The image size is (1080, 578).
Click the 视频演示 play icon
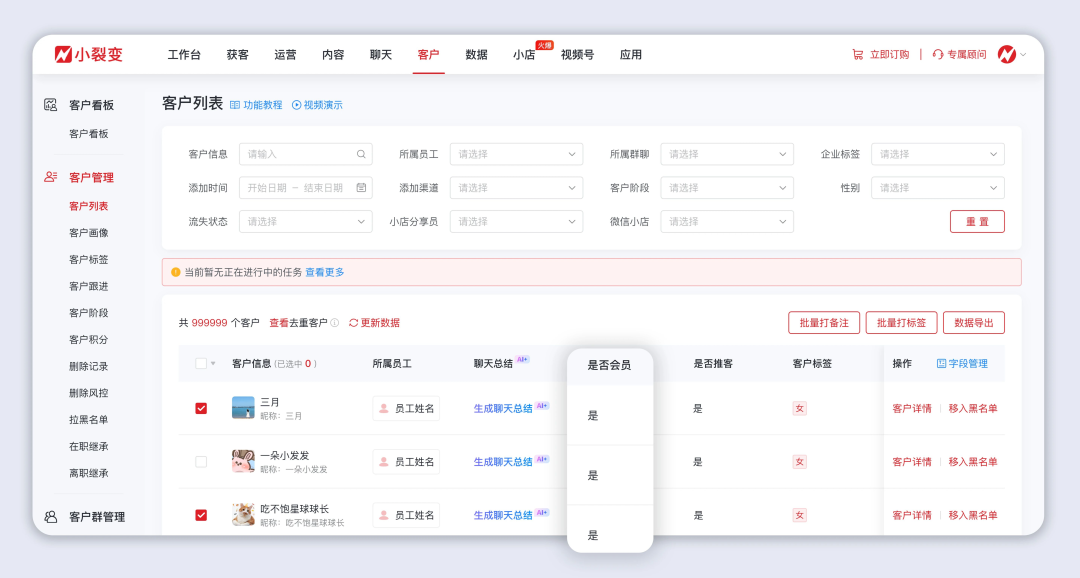click(296, 105)
